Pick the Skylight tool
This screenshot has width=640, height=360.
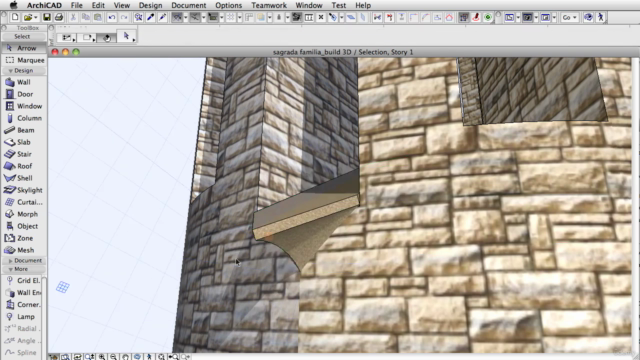(x=24, y=190)
